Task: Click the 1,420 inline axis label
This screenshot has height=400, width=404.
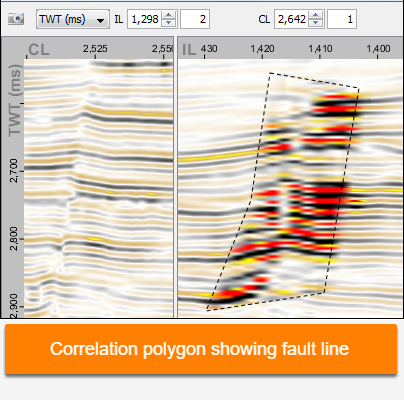Action: click(262, 49)
